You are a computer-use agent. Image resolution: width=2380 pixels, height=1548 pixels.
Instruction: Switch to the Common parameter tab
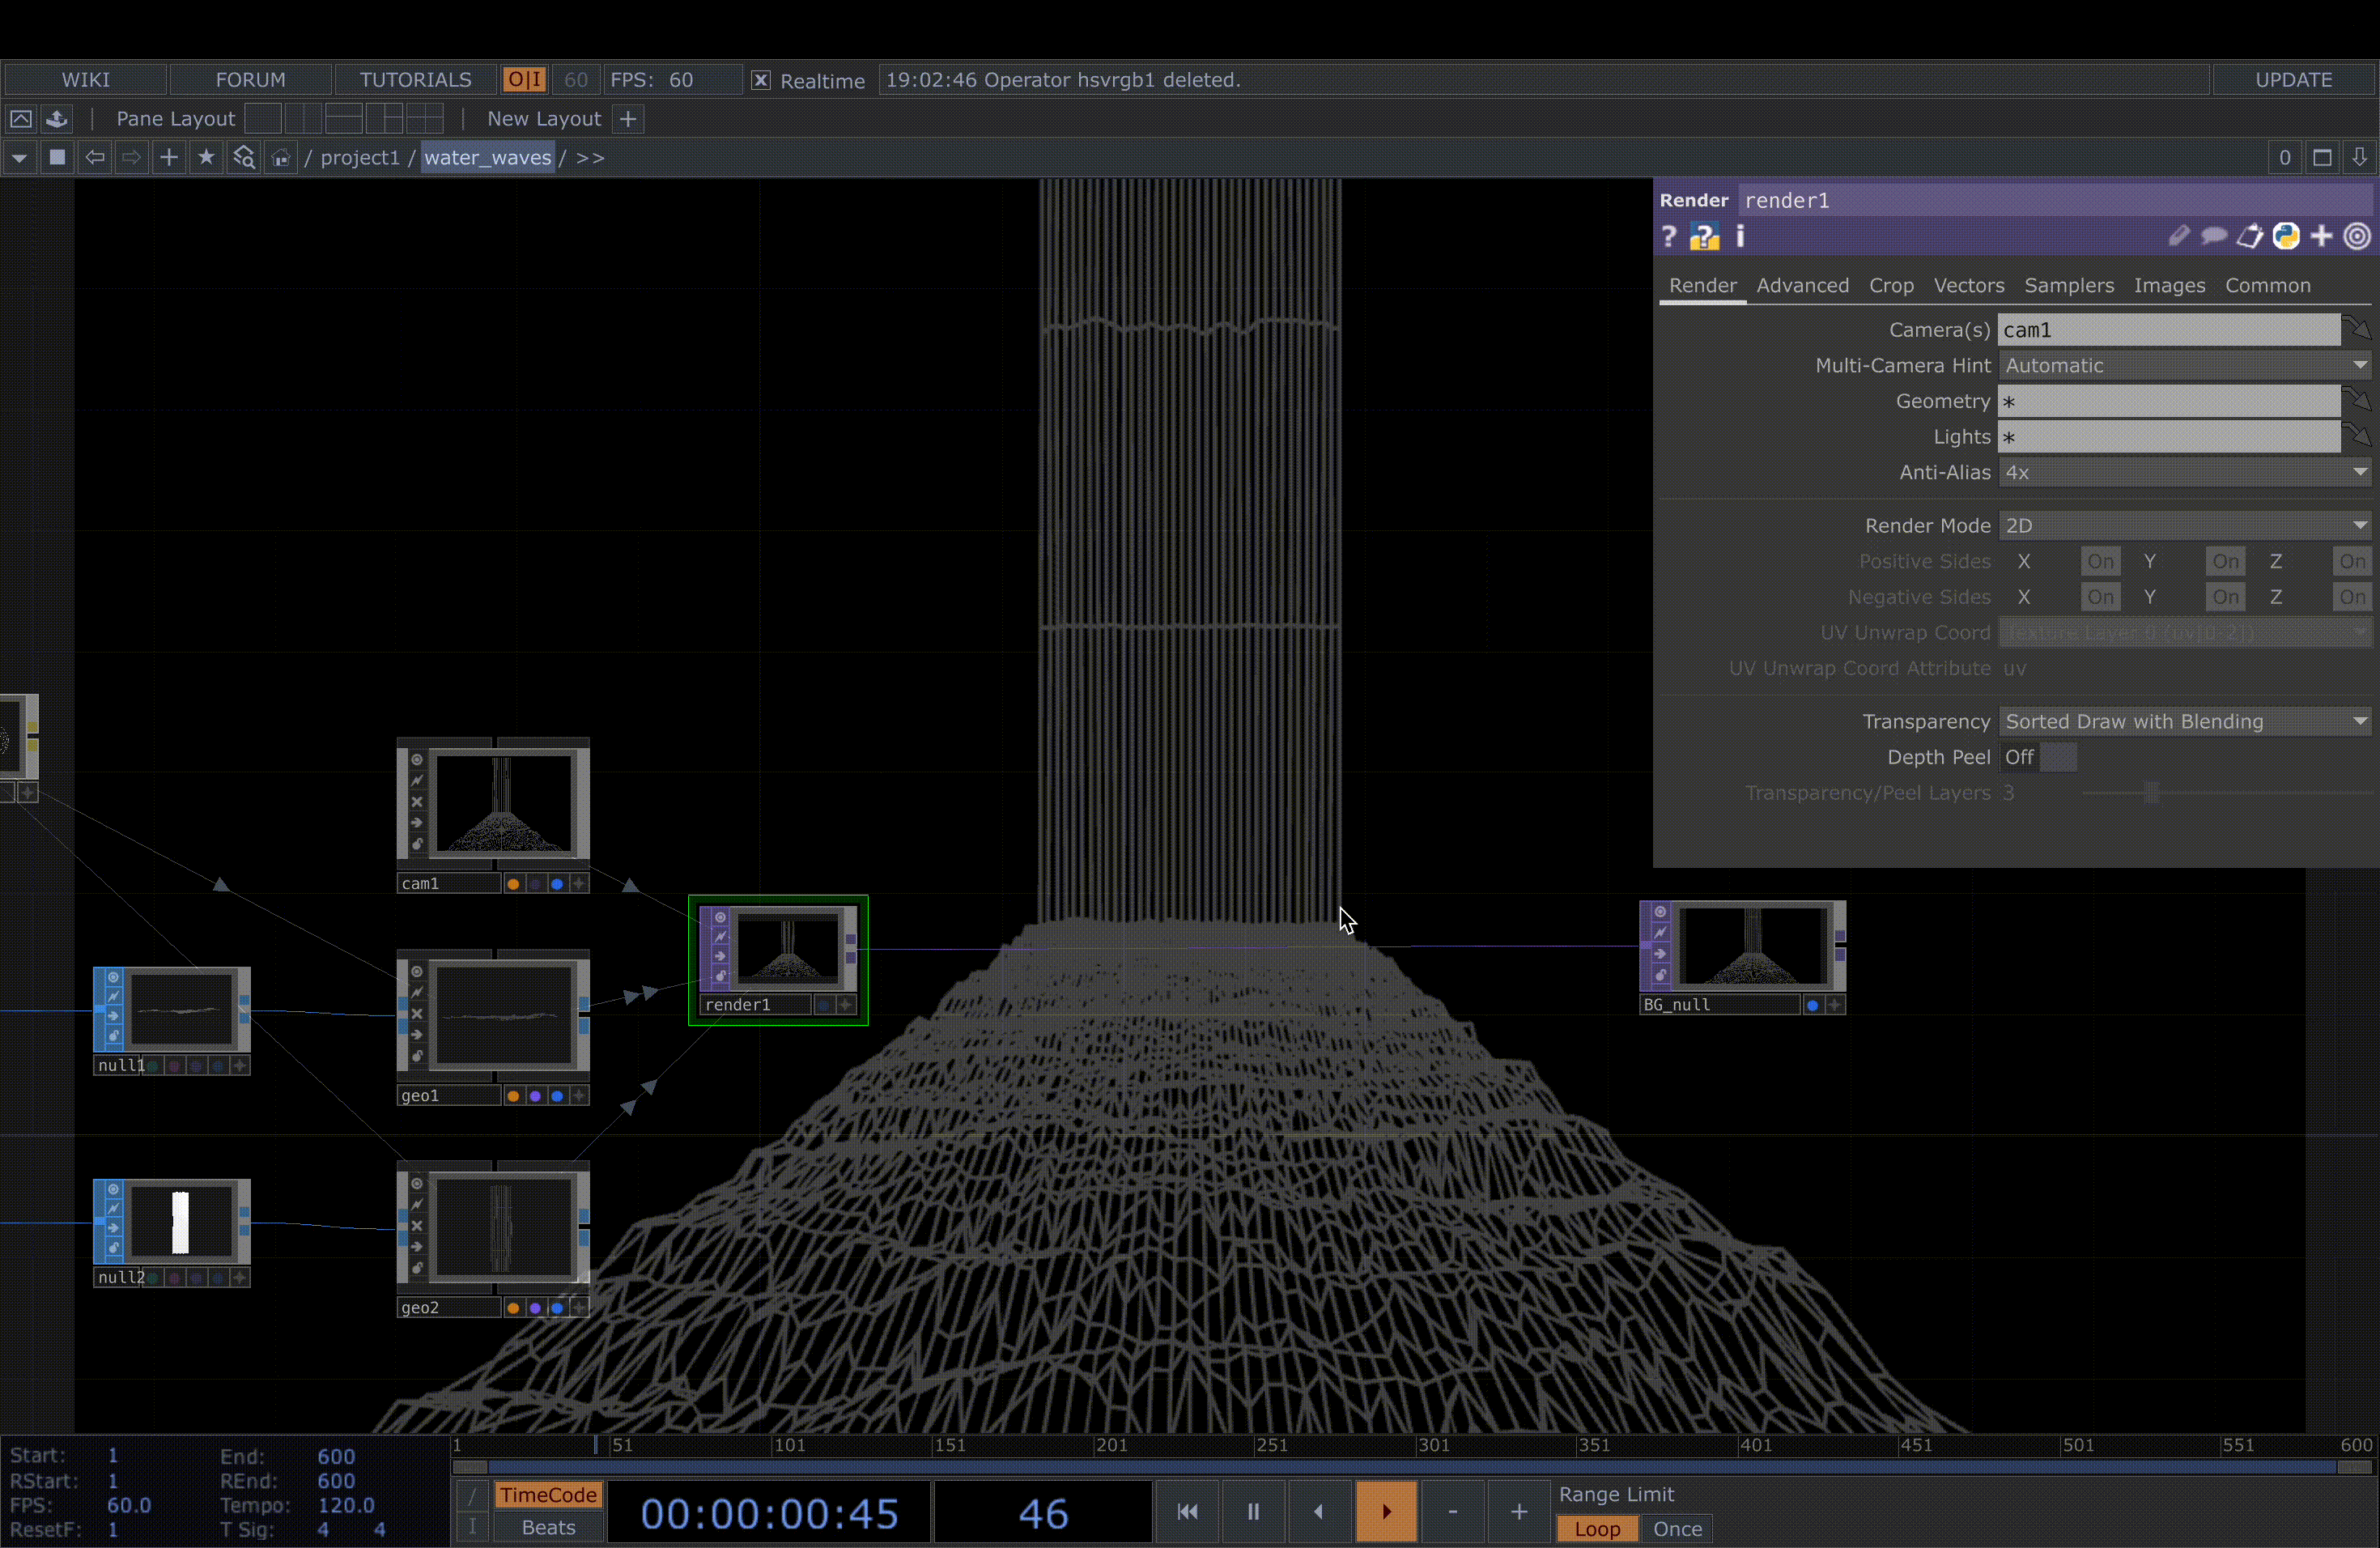click(2269, 285)
